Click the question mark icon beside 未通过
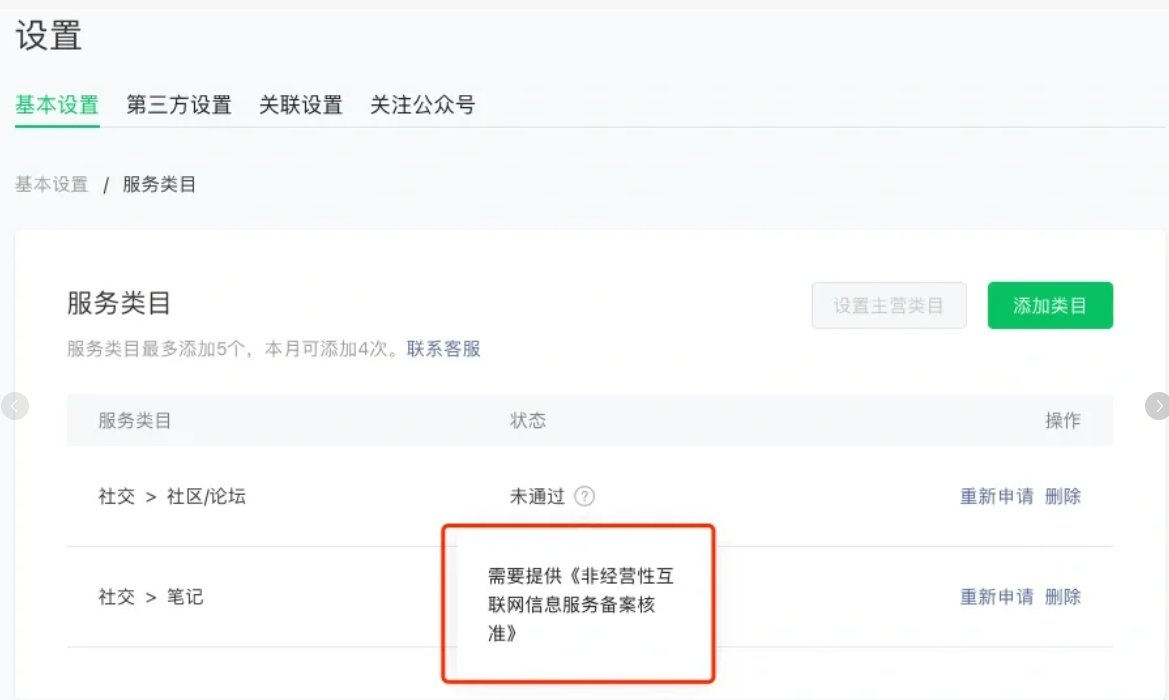This screenshot has height=700, width=1169. point(585,496)
